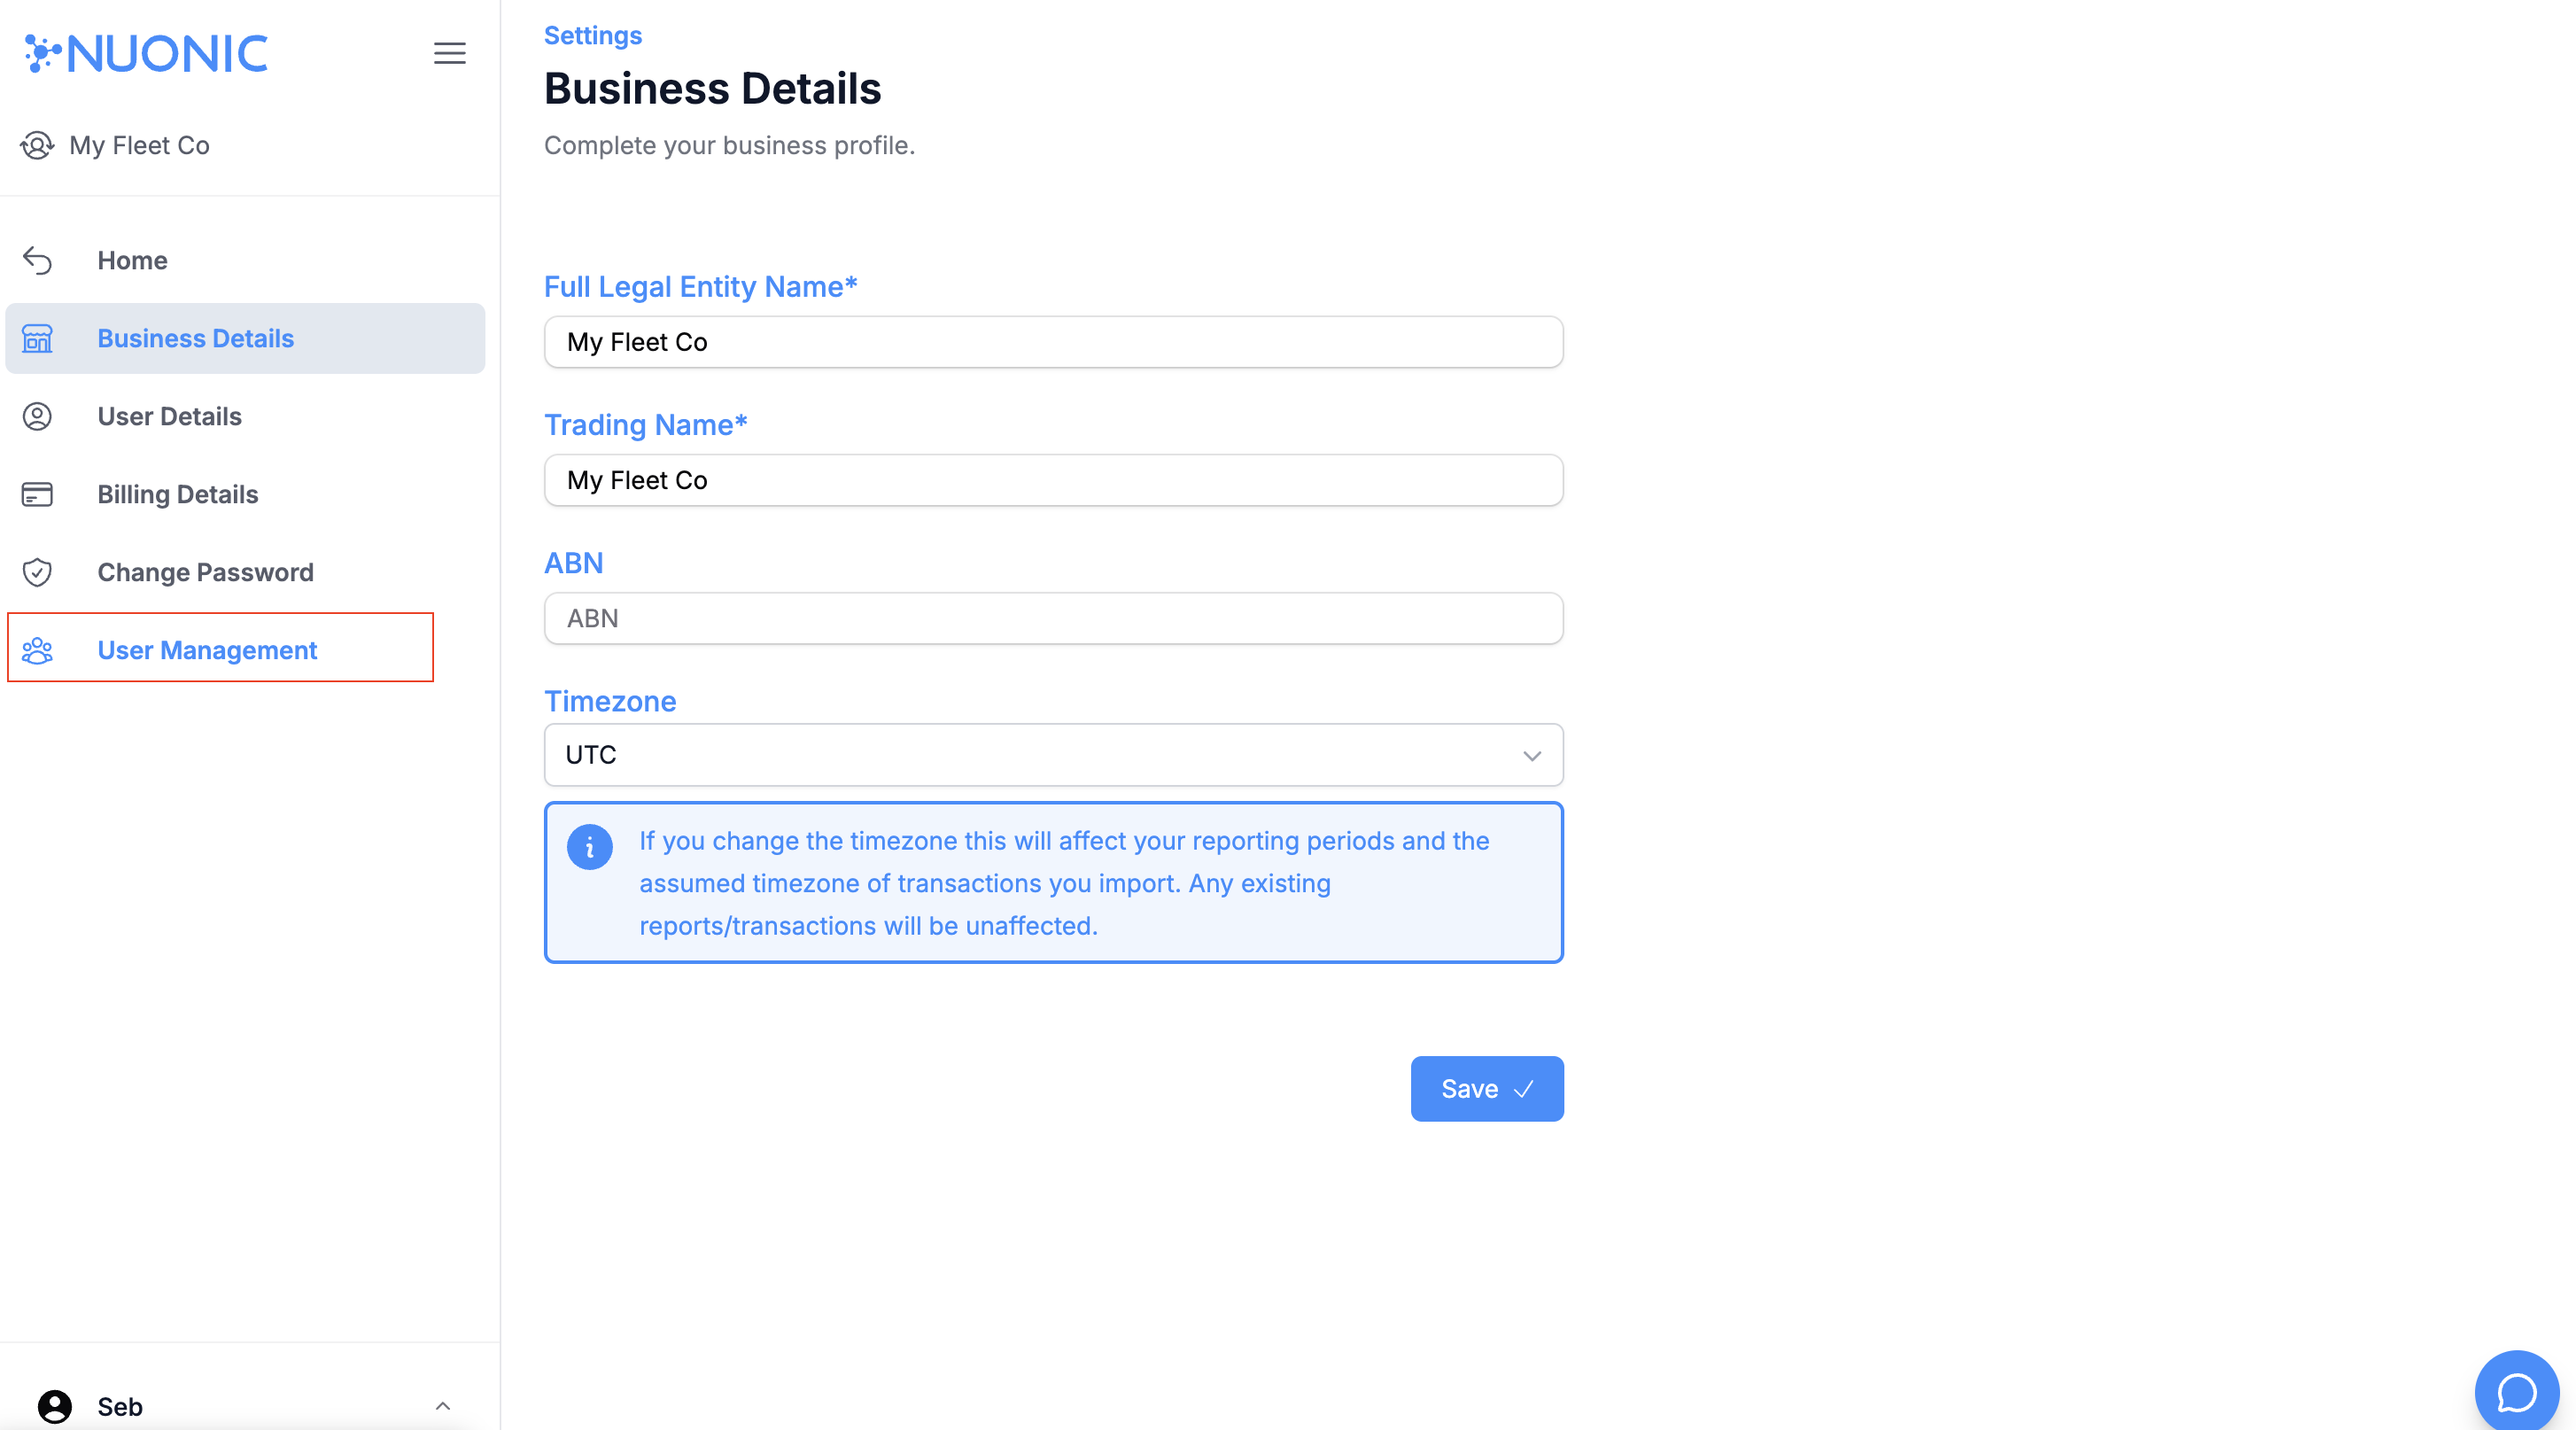2576x1430 pixels.
Task: Click the Trading Name* label
Action: [645, 425]
